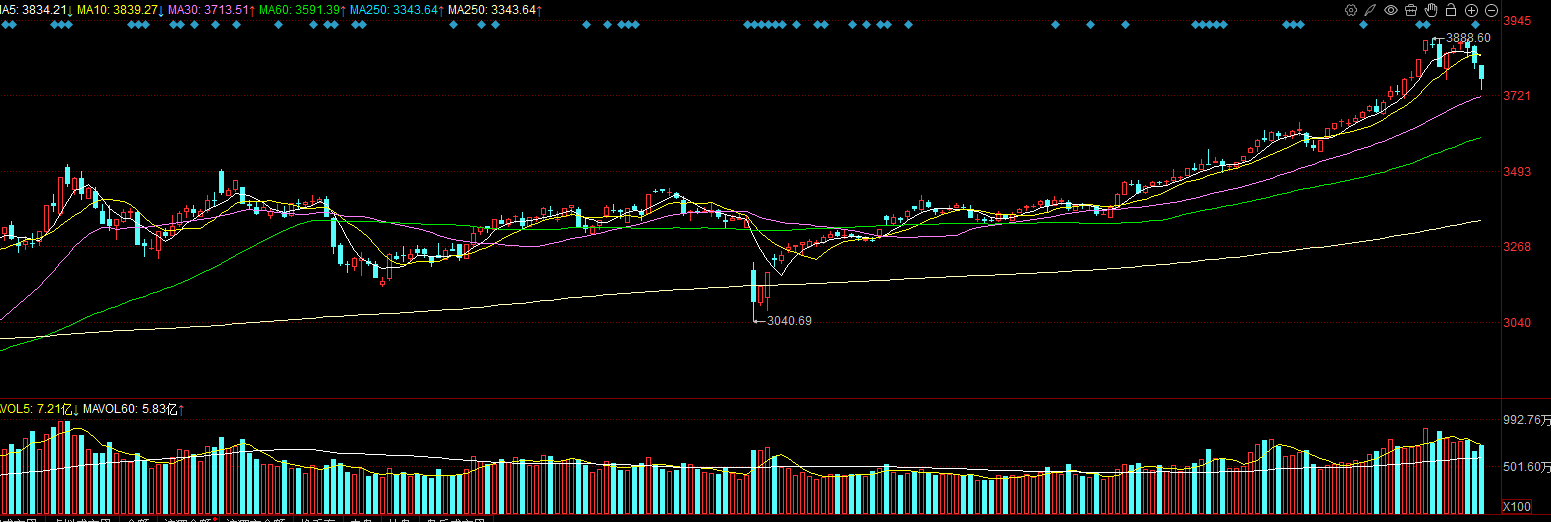Click the X100 volume scale label
Viewport: 1551px width, 522px height.
pos(1518,506)
